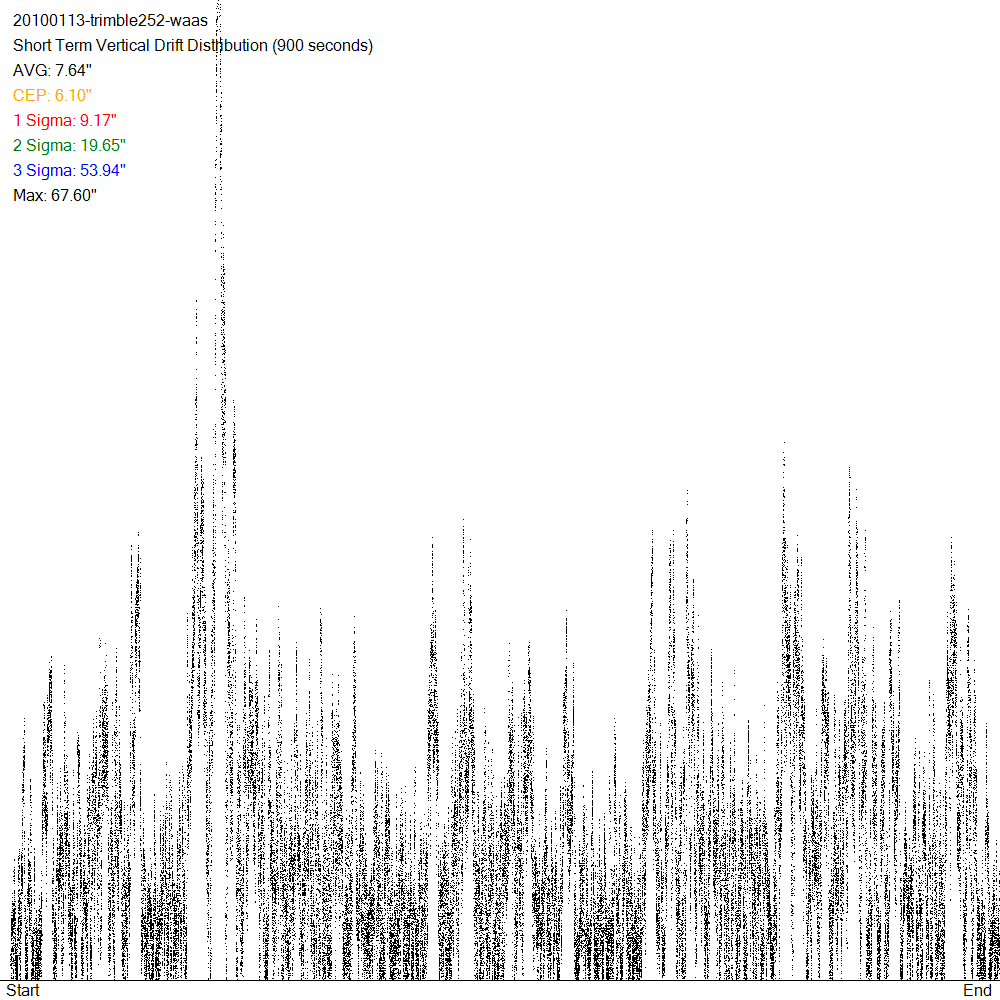1000x1000 pixels.
Task: Click the red "1 Sigma:" label
Action: [x=44, y=121]
